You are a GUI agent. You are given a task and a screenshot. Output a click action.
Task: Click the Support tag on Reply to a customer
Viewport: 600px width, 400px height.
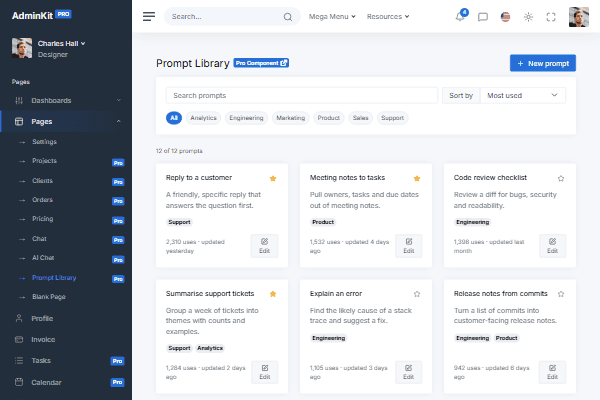pos(179,222)
